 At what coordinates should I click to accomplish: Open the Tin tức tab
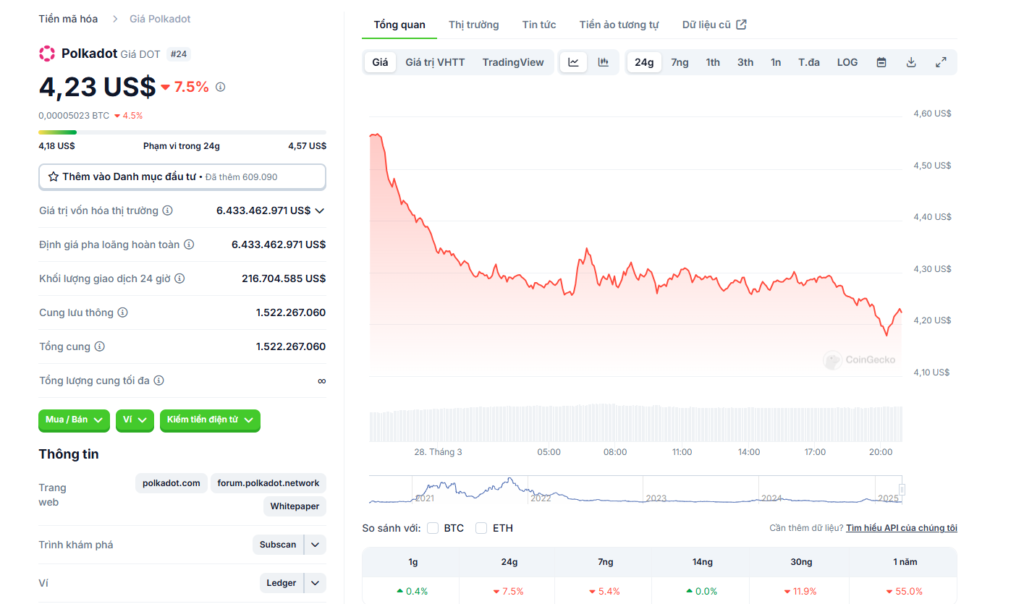click(x=539, y=24)
